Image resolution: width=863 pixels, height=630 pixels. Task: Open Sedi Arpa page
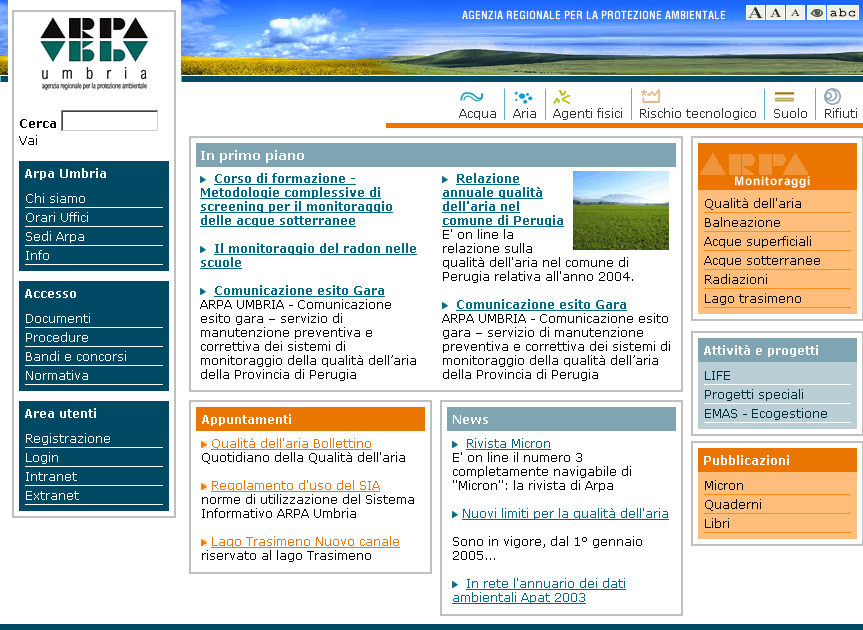click(x=54, y=237)
